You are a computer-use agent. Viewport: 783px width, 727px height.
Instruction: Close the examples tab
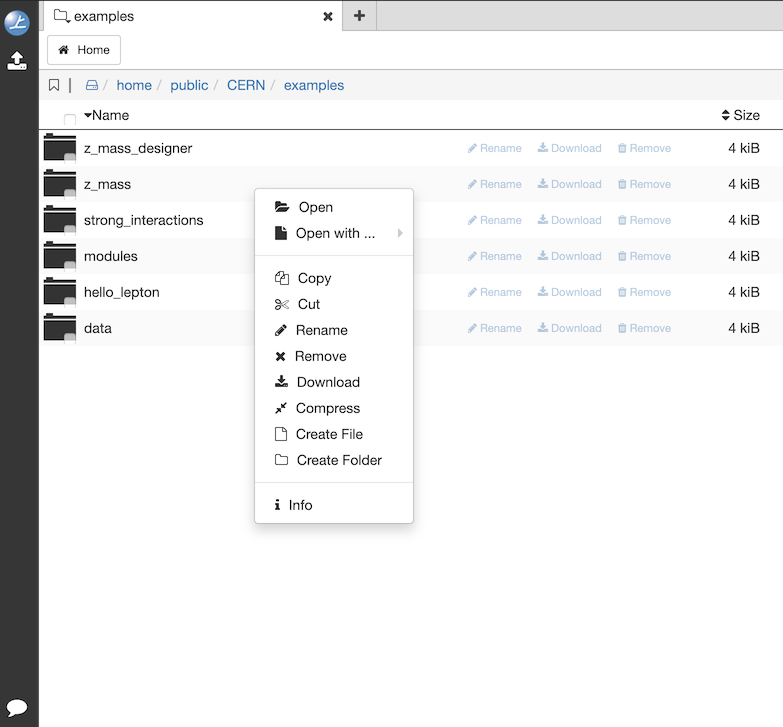point(328,16)
